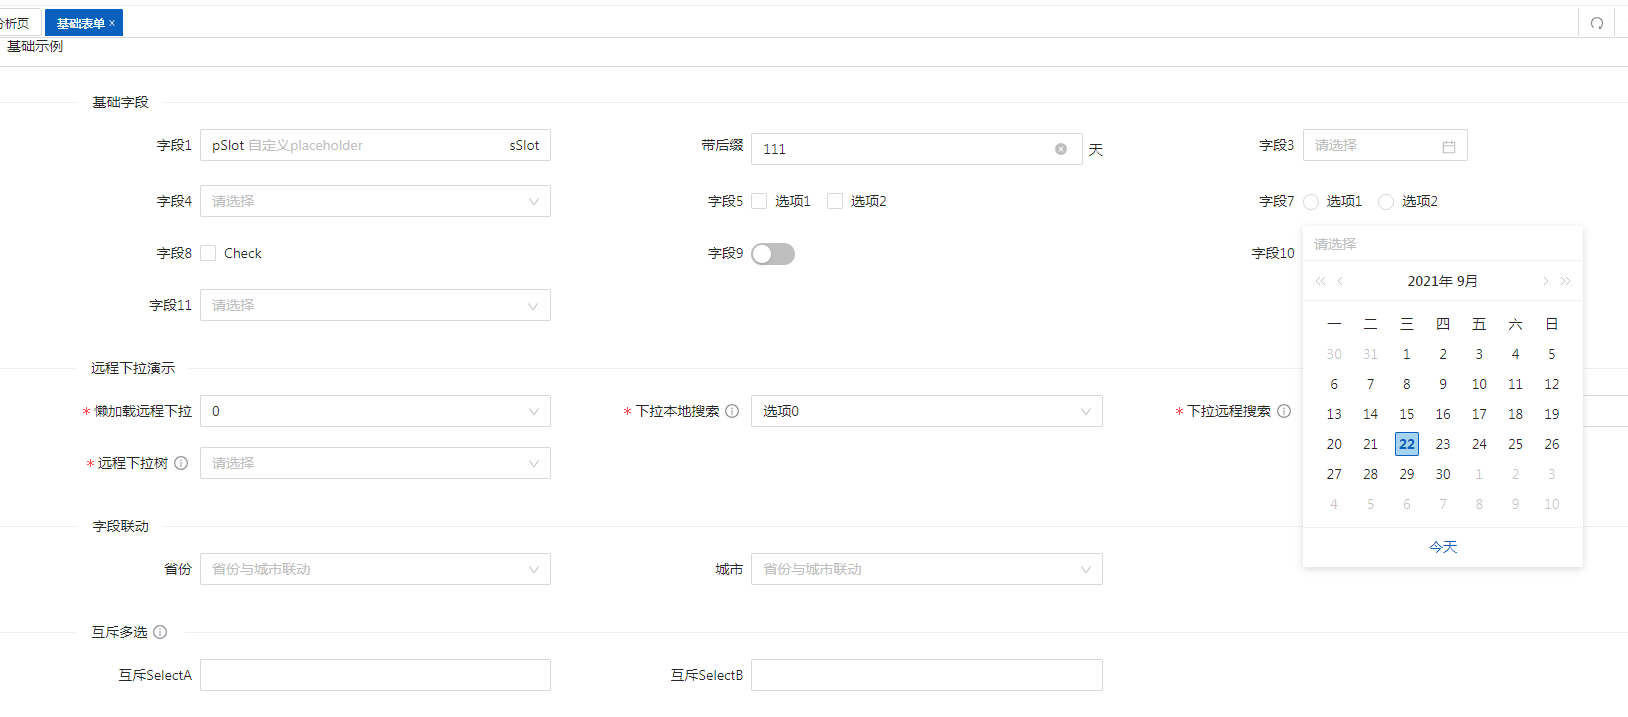Expand the 懒加载远程下拉 select

click(x=375, y=411)
